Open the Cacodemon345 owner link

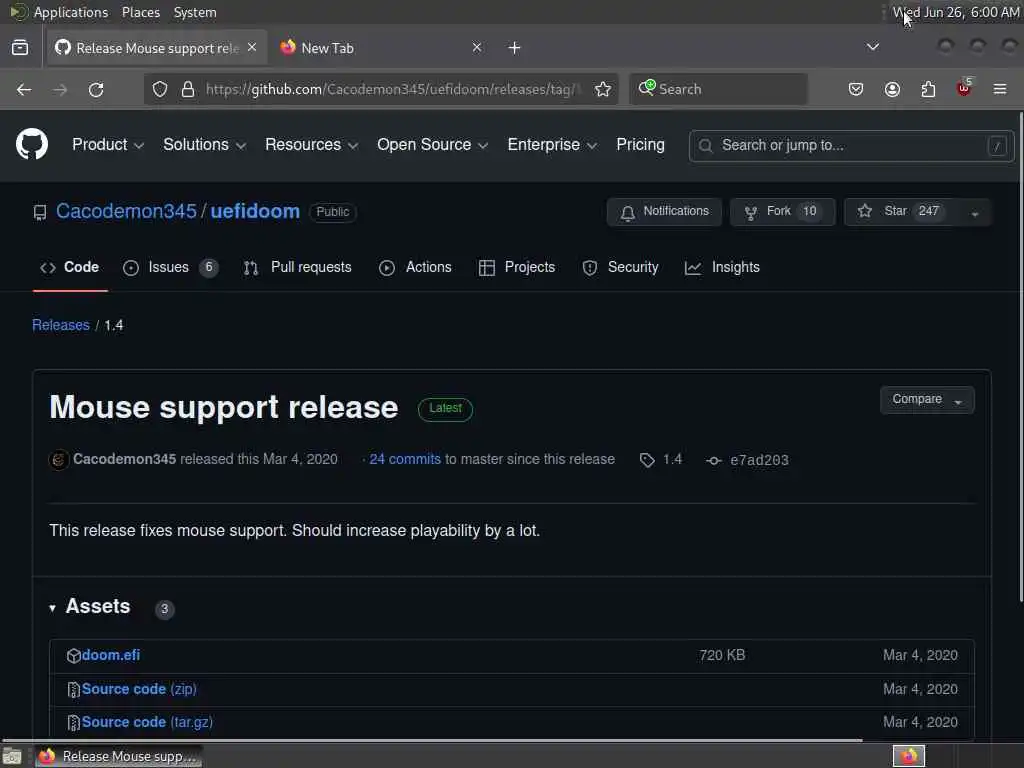click(126, 212)
